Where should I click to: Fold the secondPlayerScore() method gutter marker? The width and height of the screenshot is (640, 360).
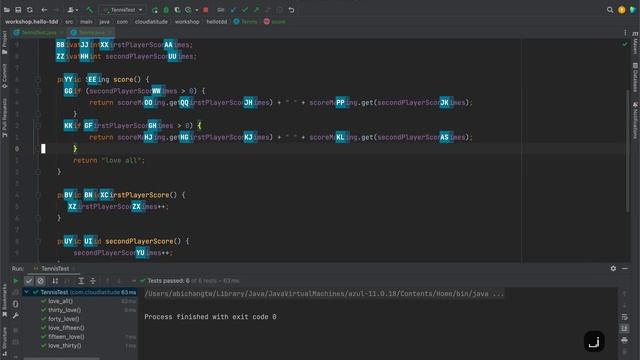click(38, 241)
